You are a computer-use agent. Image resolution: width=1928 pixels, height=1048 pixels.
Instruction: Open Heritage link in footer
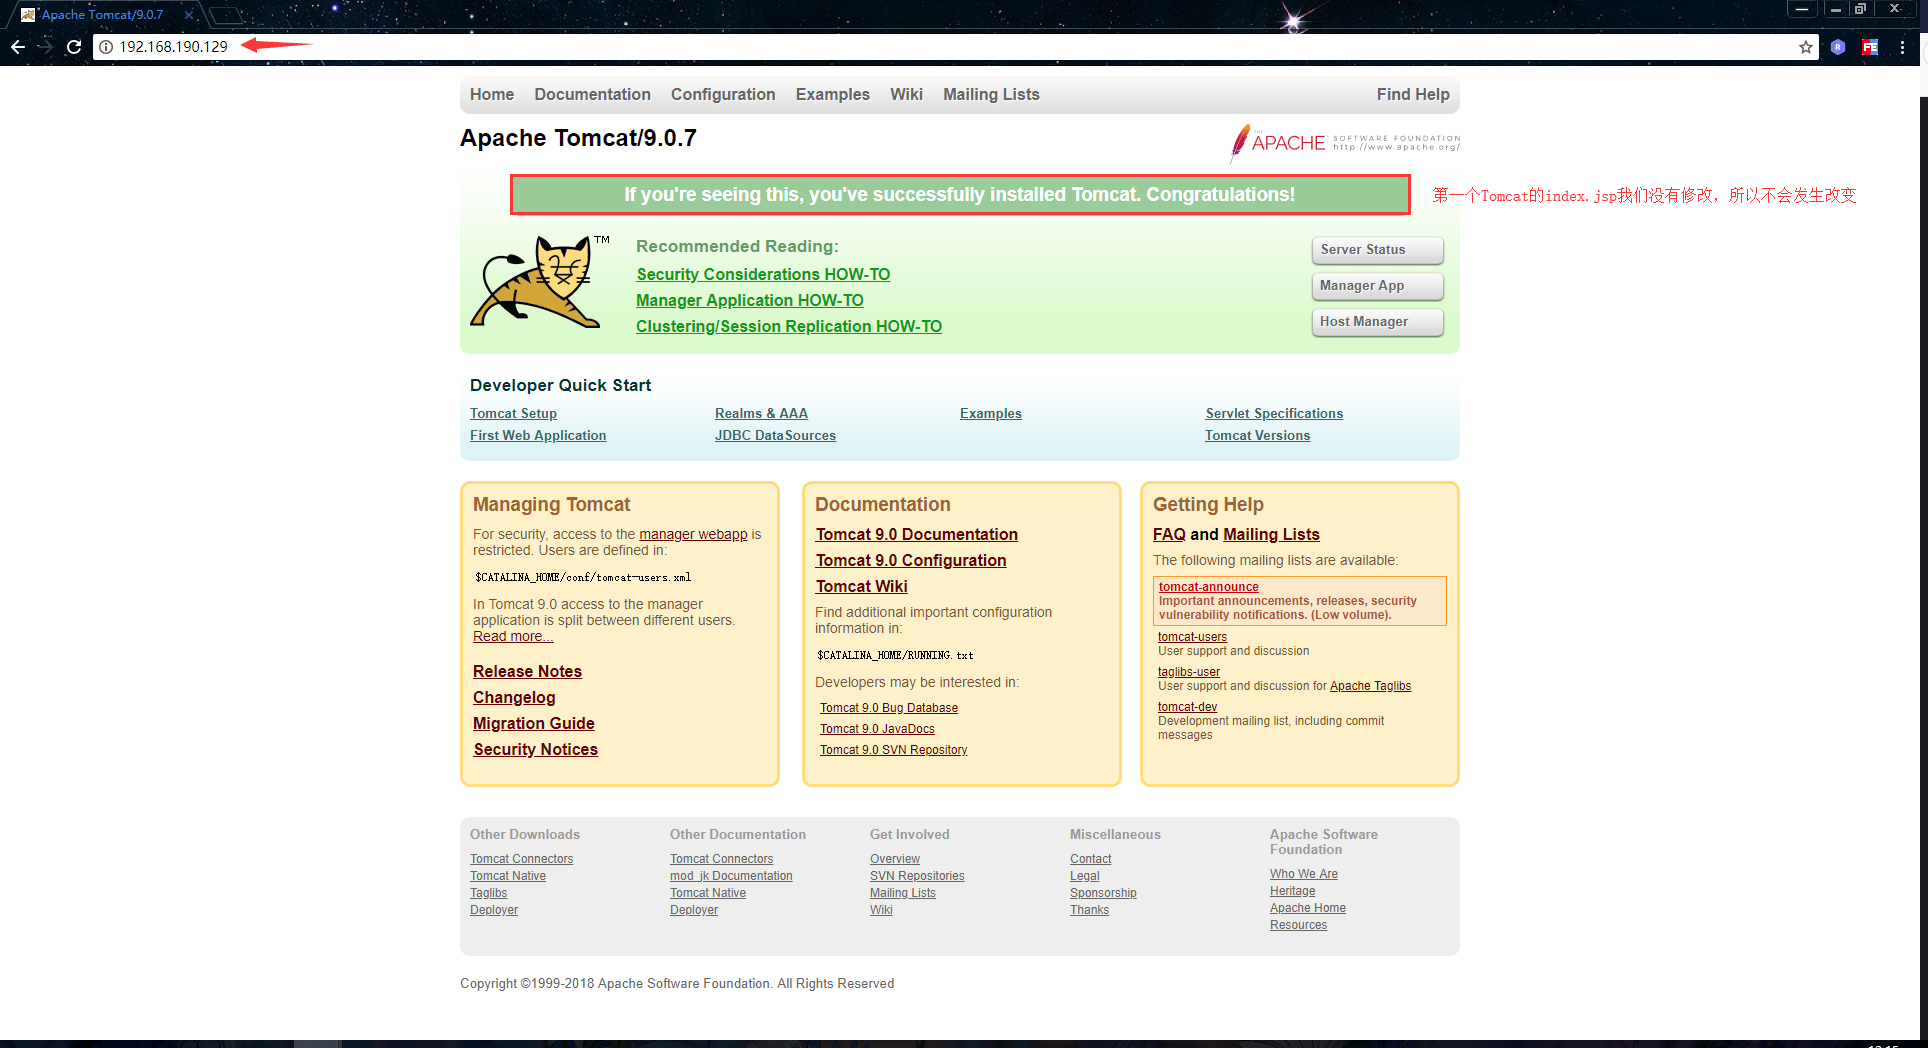pyautogui.click(x=1293, y=891)
